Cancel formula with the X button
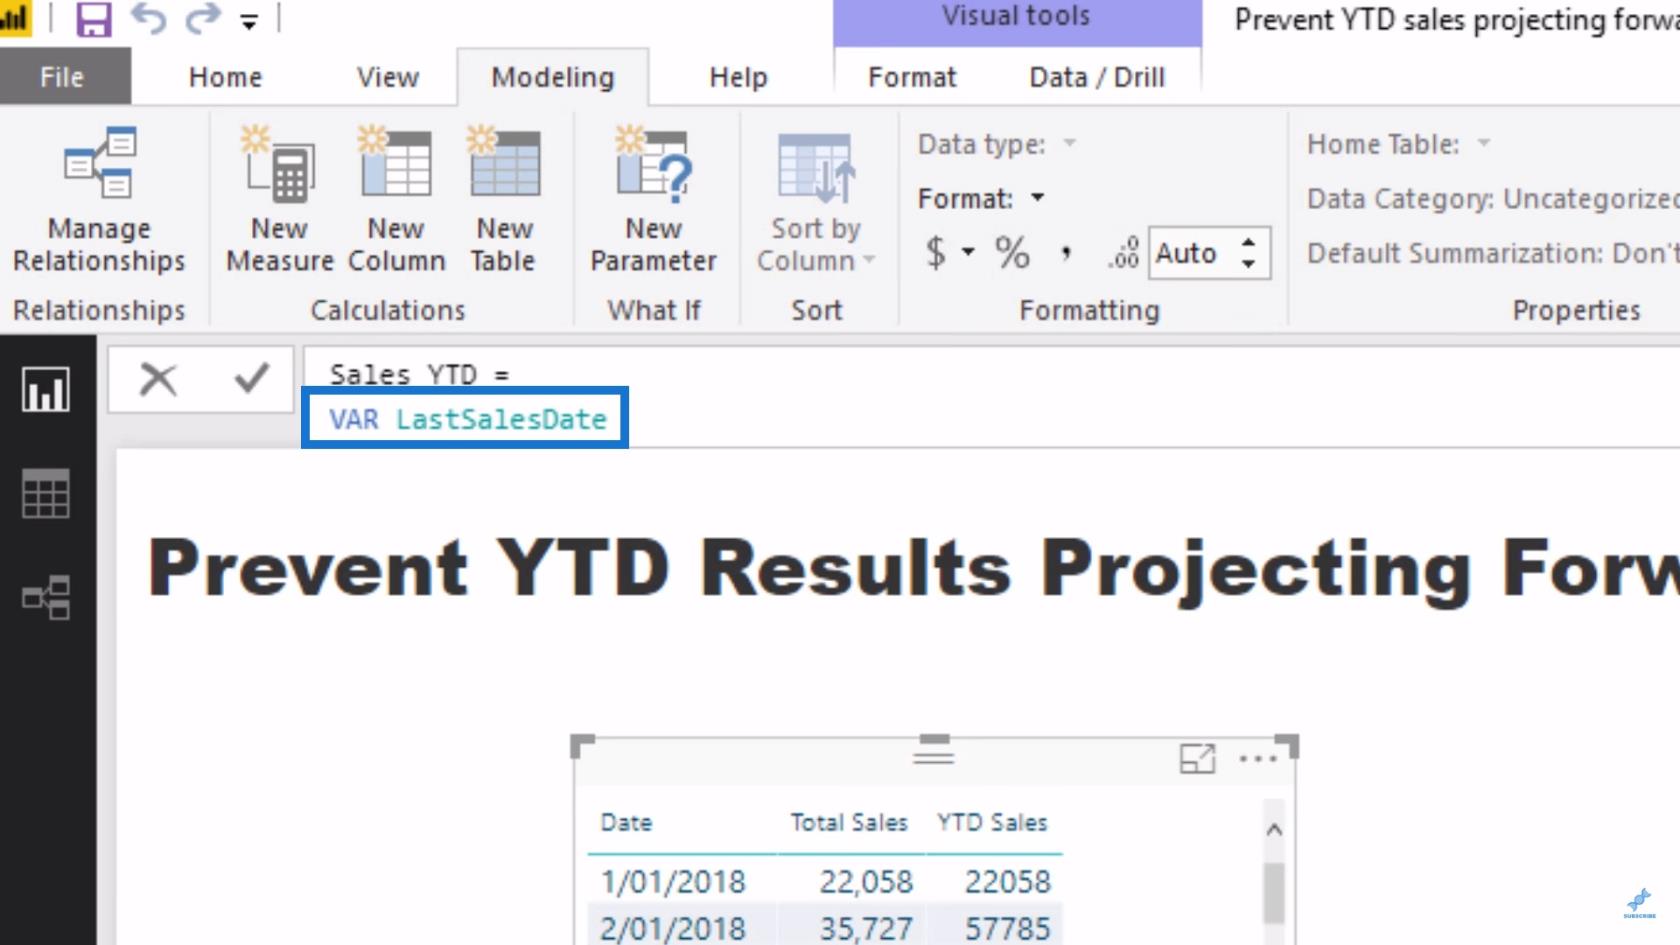The image size is (1680, 945). [x=158, y=379]
